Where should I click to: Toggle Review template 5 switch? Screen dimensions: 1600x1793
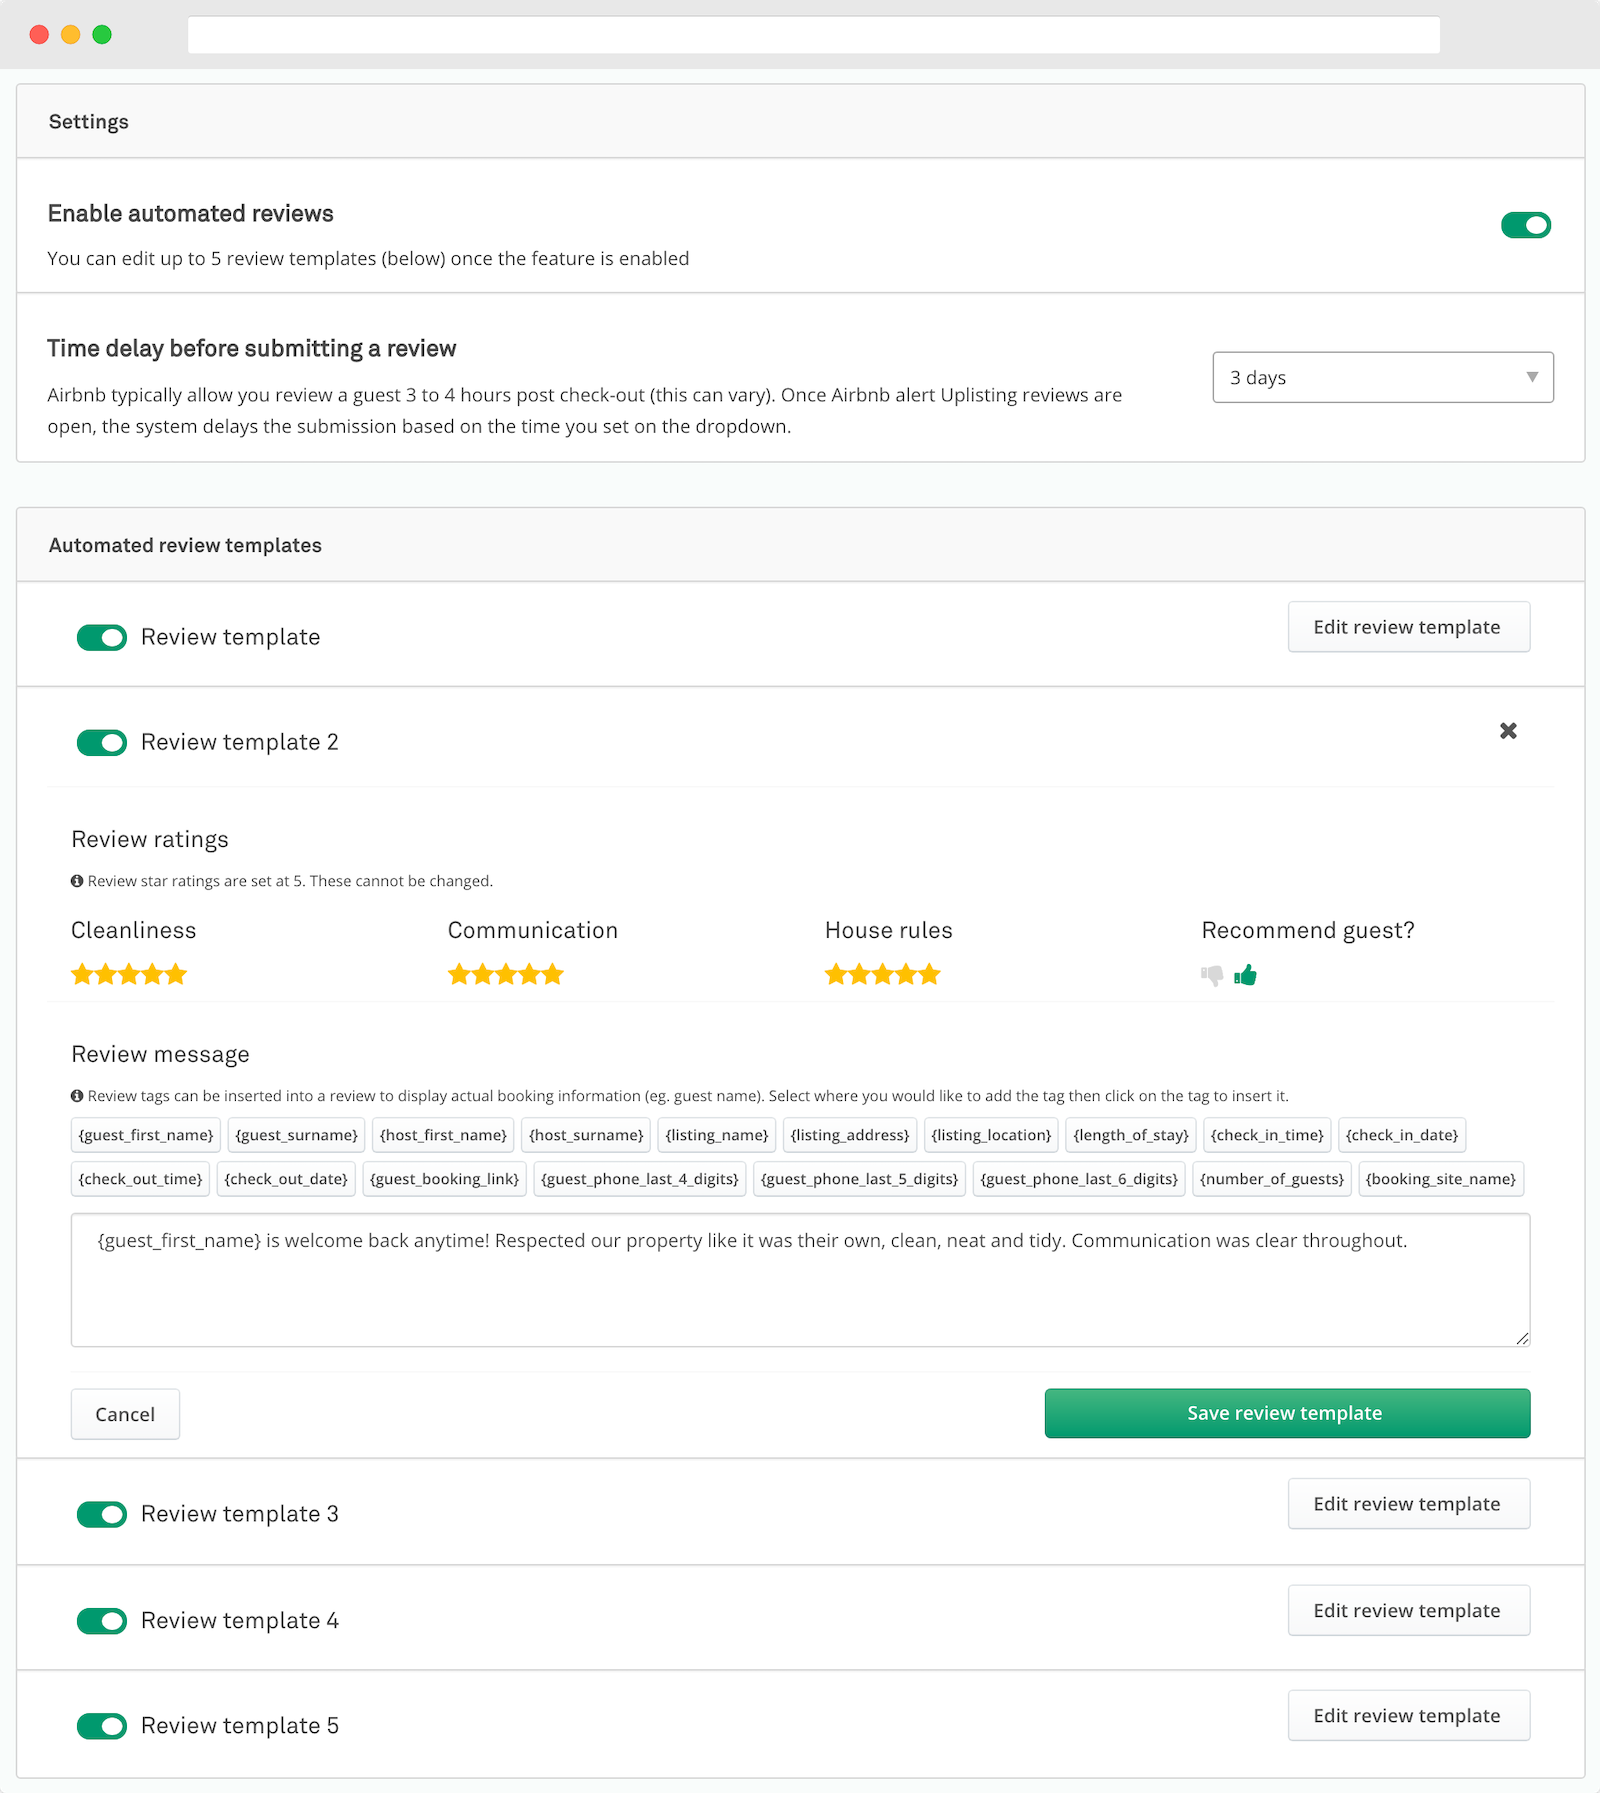click(102, 1726)
